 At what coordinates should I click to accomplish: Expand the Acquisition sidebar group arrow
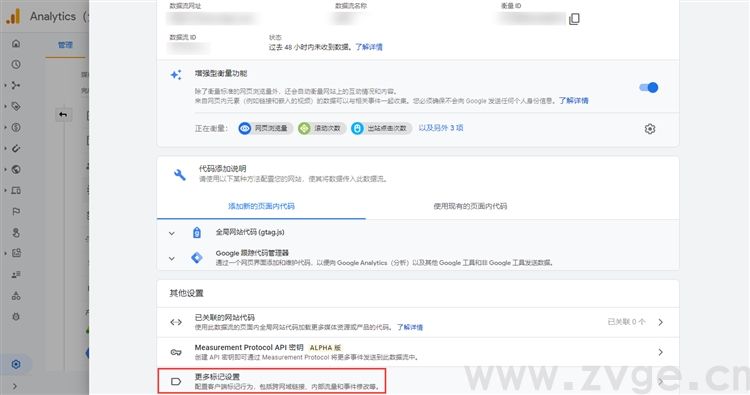(x=5, y=85)
